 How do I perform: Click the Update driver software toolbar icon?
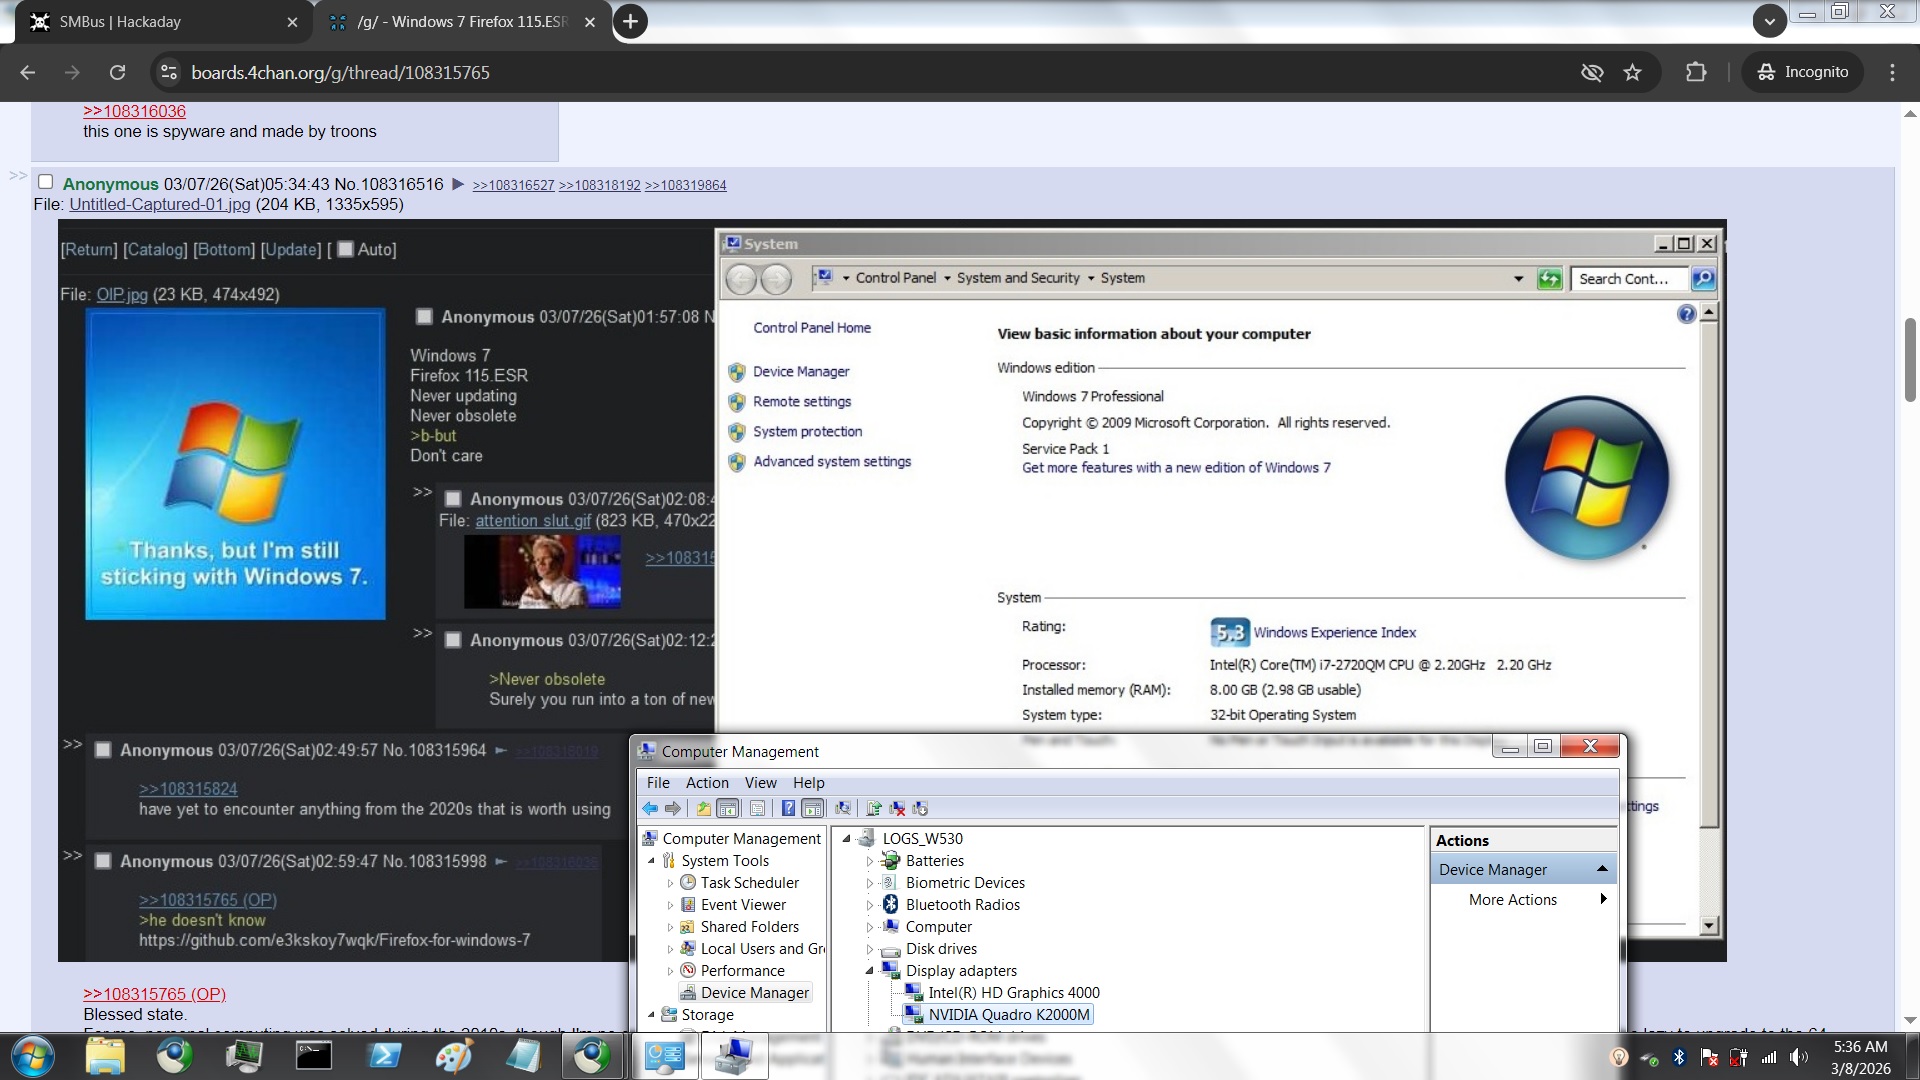coord(874,808)
